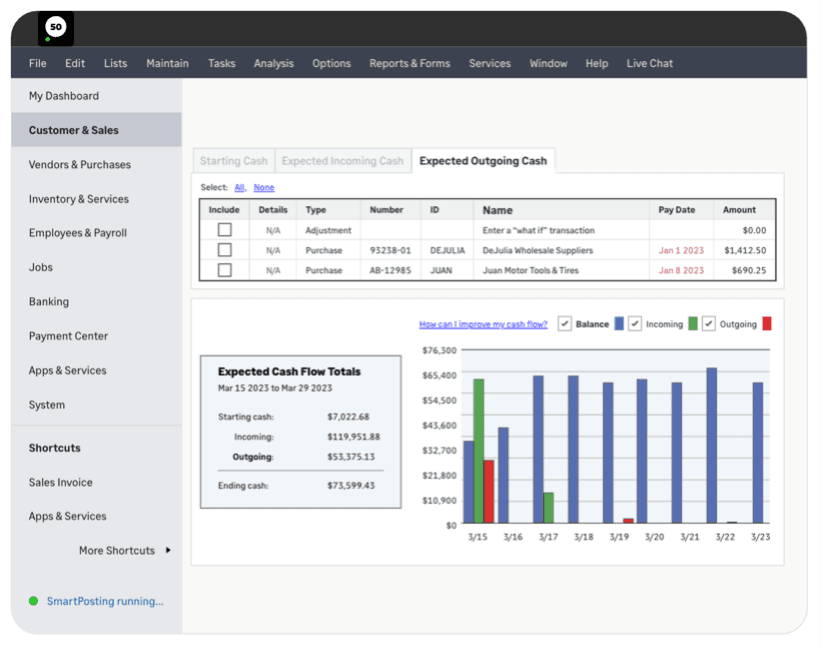Click the All link to select transactions
825x650 pixels.
(240, 187)
